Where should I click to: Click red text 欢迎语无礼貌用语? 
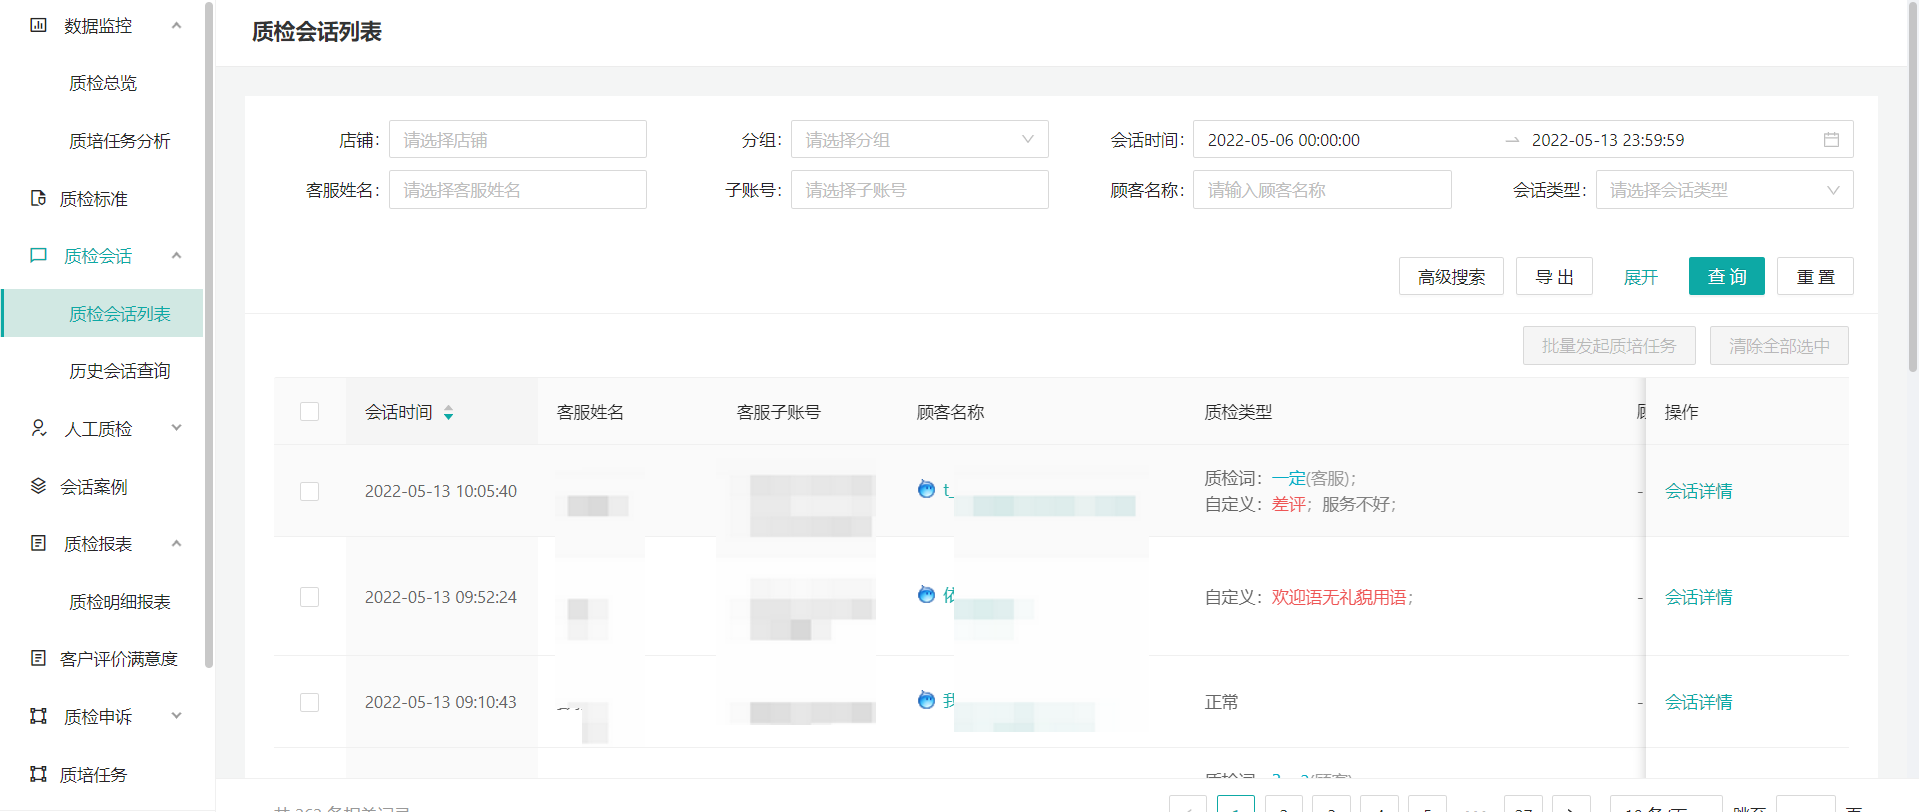[1339, 597]
